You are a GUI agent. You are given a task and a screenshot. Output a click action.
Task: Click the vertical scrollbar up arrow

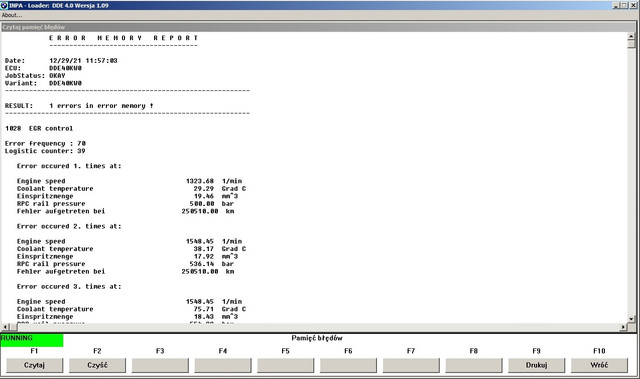[x=631, y=36]
